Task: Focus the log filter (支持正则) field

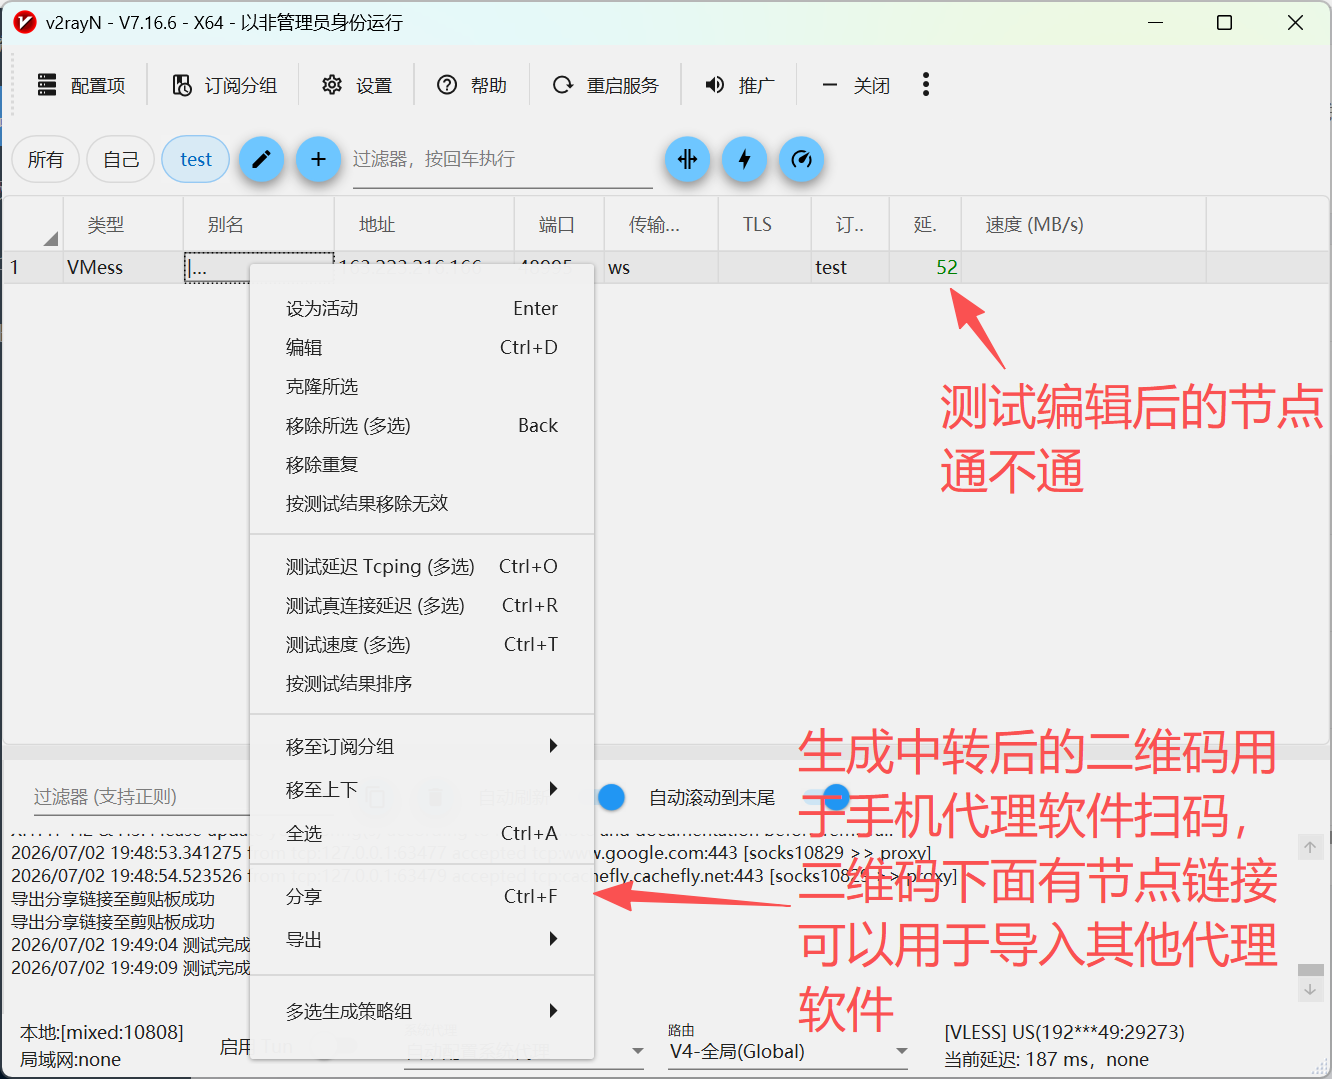Action: (140, 797)
